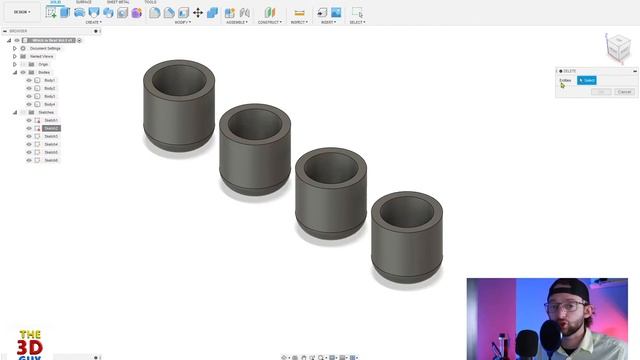
Task: Click the Named Views folder icon
Action: click(23, 56)
